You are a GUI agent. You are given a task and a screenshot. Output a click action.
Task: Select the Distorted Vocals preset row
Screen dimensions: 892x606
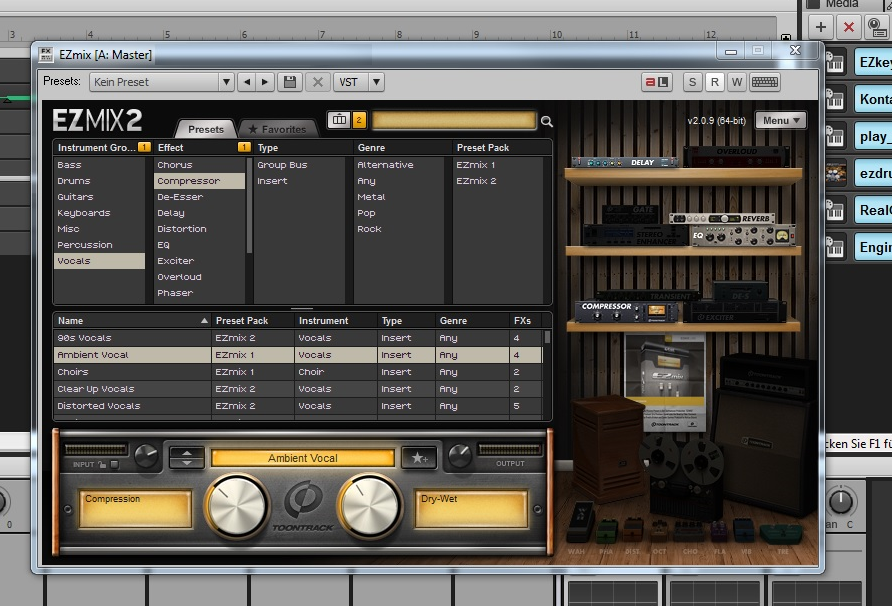tap(298, 406)
